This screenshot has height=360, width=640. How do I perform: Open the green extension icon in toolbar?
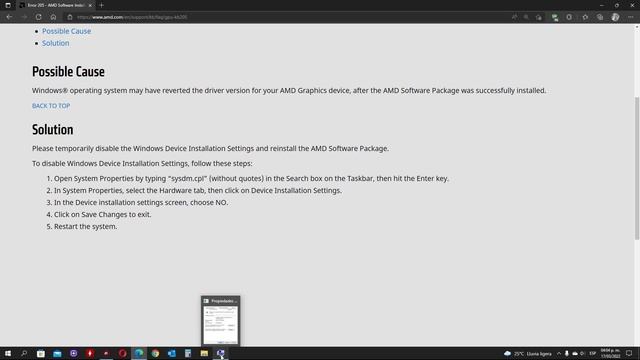(555, 17)
